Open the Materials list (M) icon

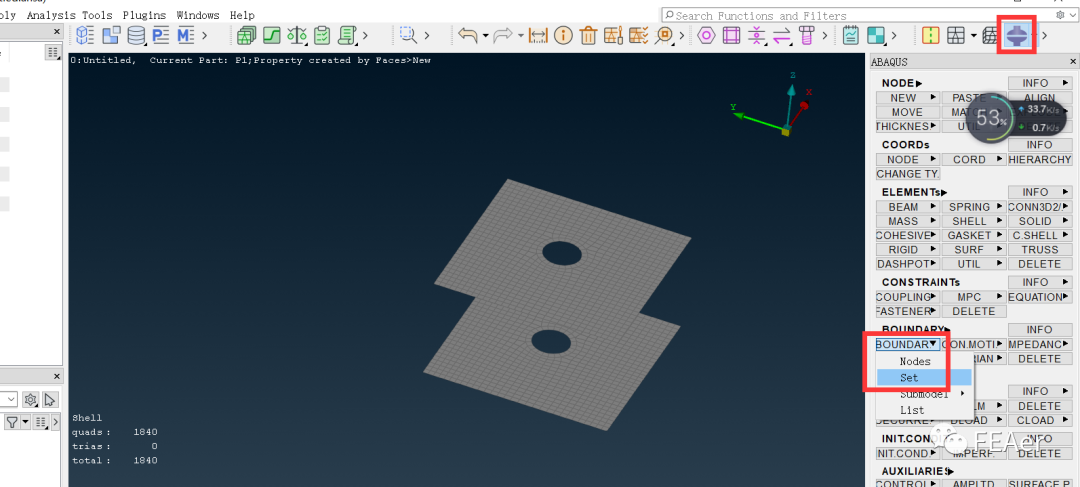click(x=186, y=35)
